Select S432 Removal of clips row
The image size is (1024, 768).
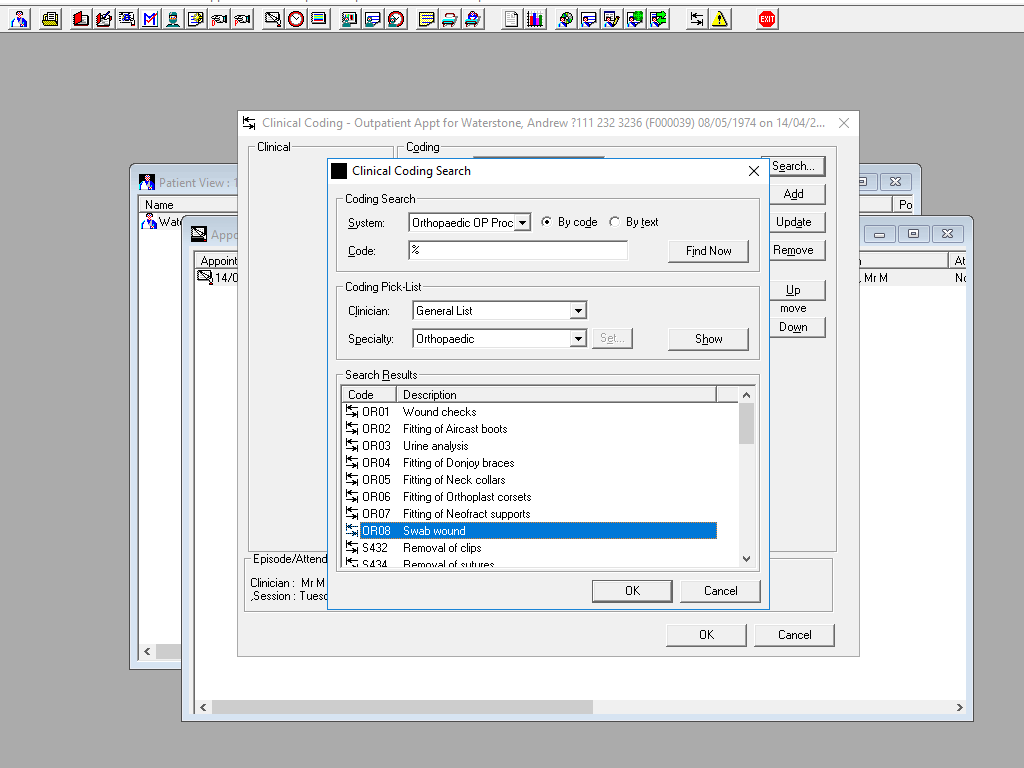[530, 548]
